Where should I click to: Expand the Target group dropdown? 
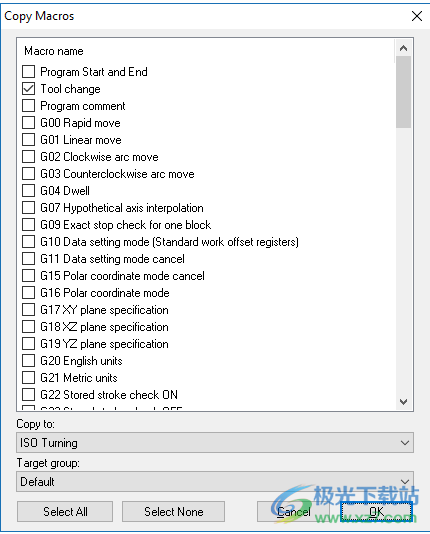[x=215, y=482]
